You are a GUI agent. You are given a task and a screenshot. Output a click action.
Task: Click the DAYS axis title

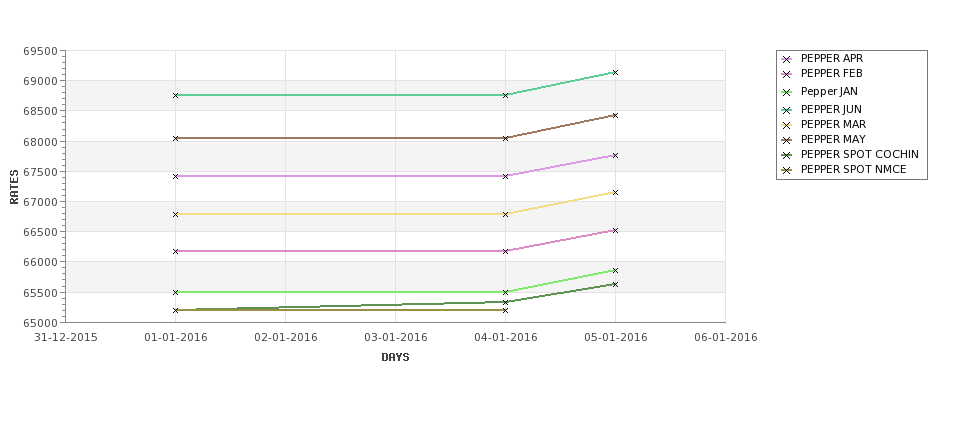point(395,358)
